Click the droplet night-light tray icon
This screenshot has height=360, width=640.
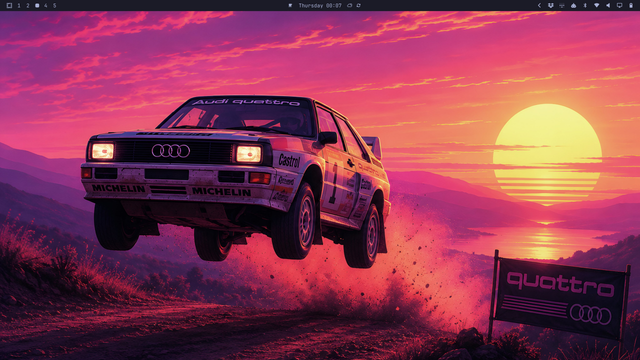tap(573, 6)
